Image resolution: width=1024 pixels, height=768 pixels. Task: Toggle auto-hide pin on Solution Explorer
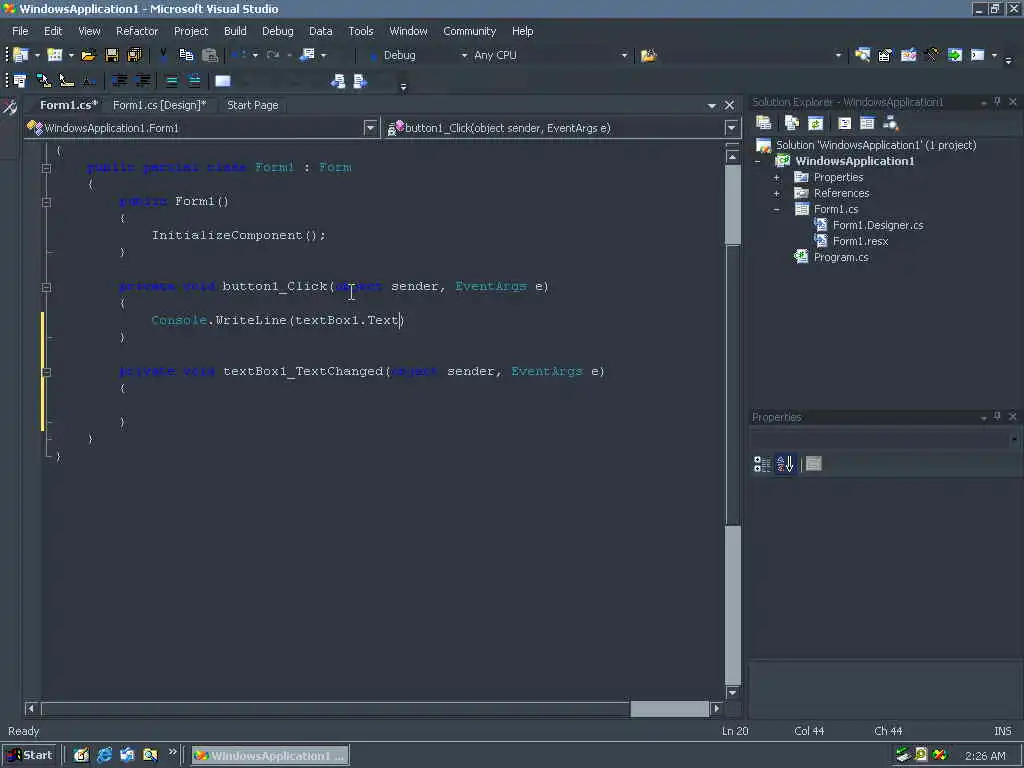(x=997, y=102)
